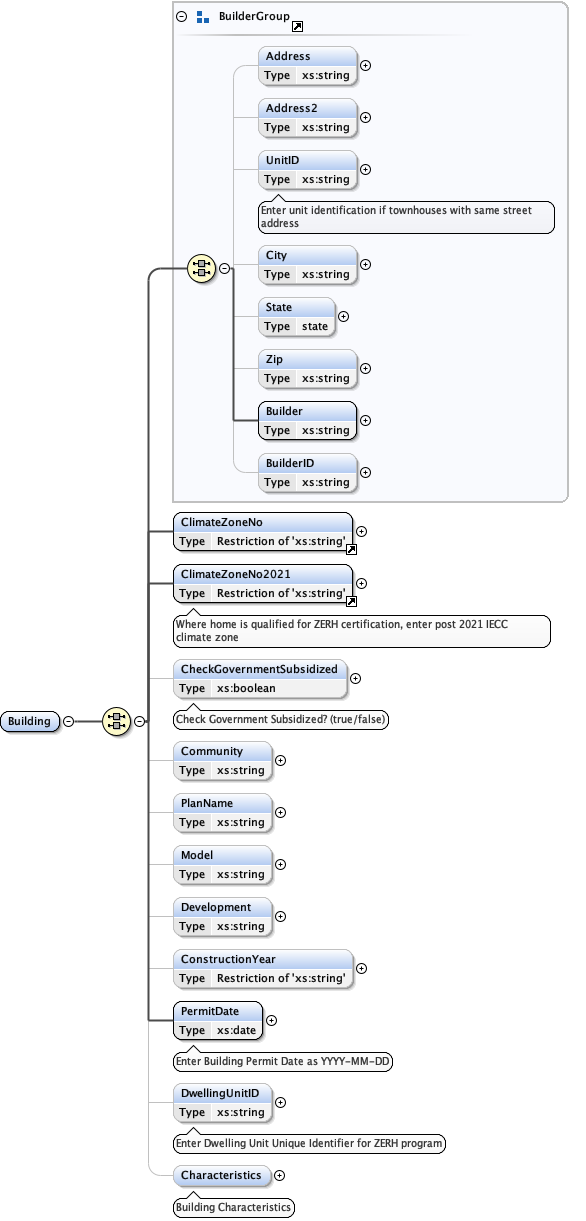Collapse the main Building sequence children
The height and width of the screenshot is (1221, 586).
[x=140, y=721]
